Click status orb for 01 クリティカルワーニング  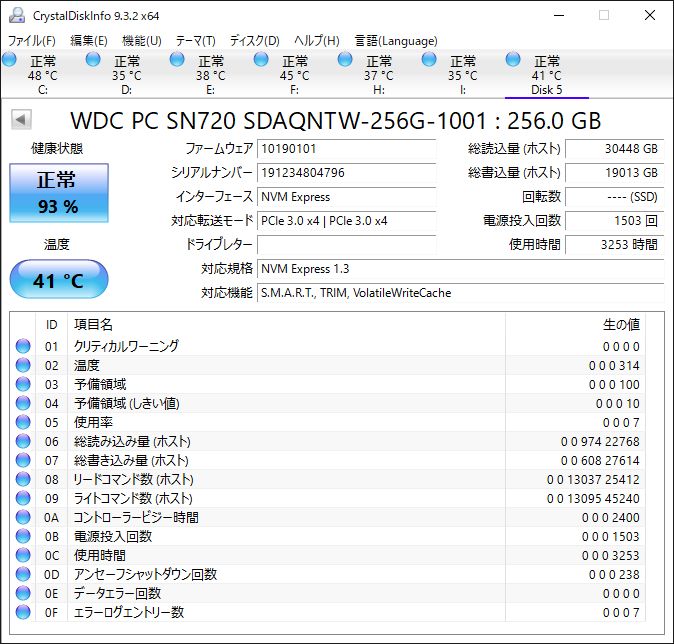pos(23,346)
